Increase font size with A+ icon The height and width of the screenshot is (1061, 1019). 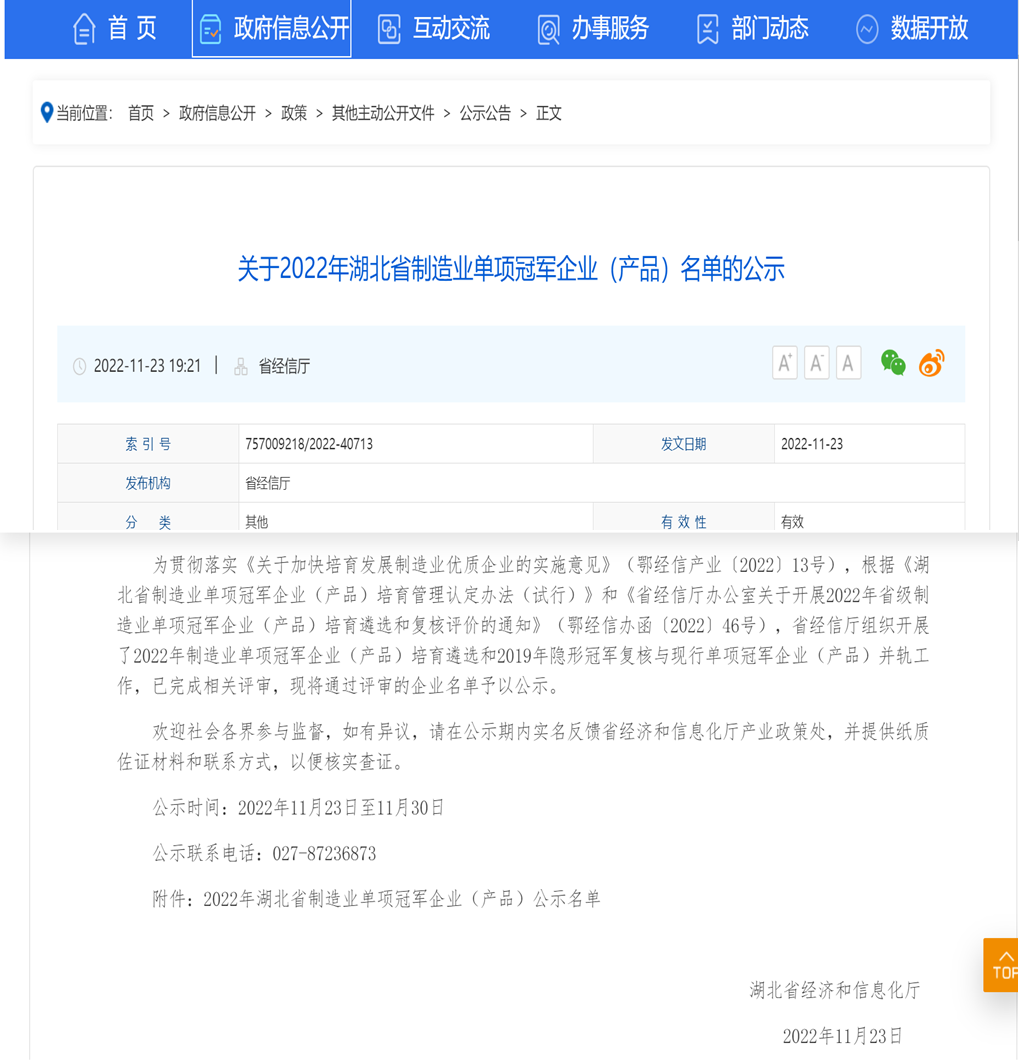point(785,363)
